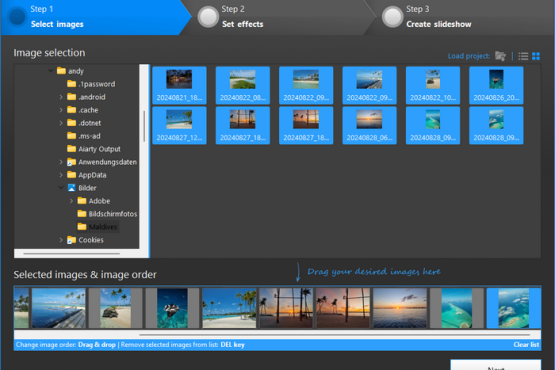Select the highlighted last aerial image in filmstrip

click(514, 308)
